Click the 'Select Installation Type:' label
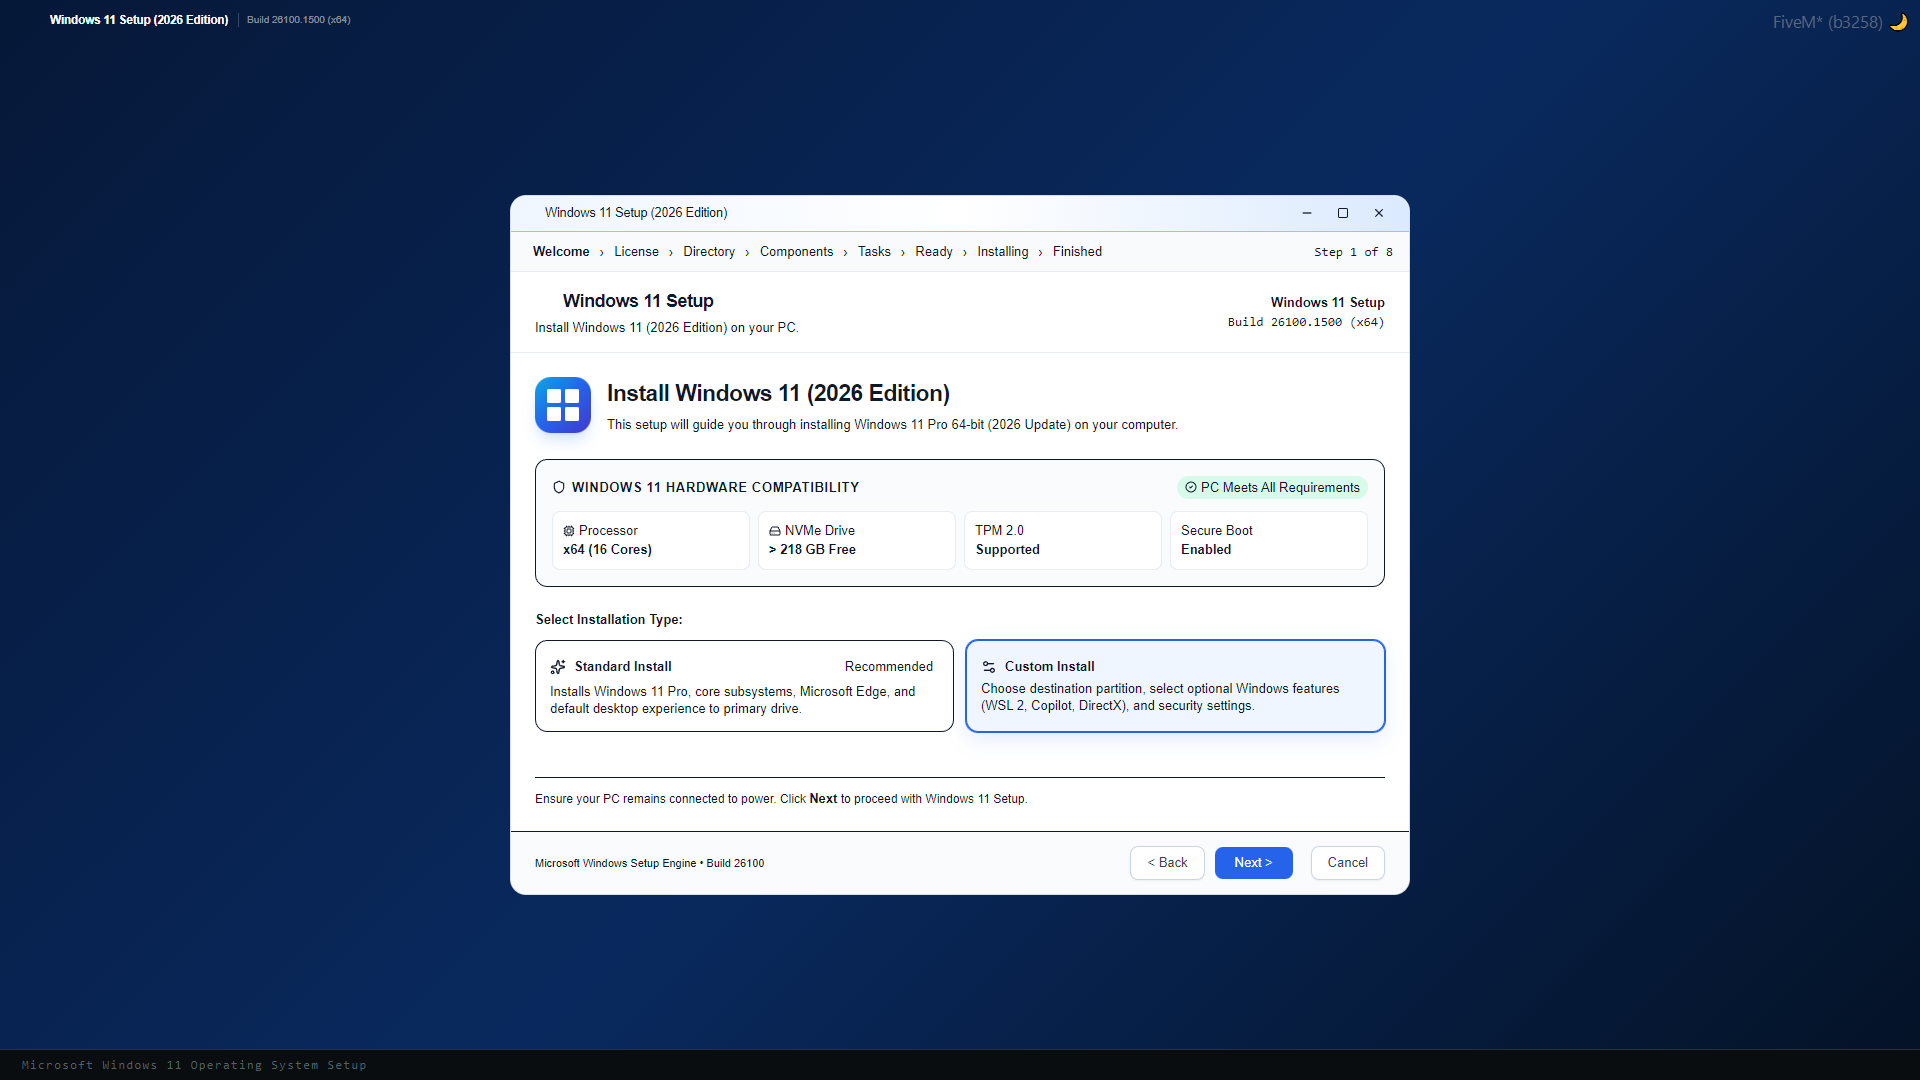1920x1080 pixels. [609, 620]
